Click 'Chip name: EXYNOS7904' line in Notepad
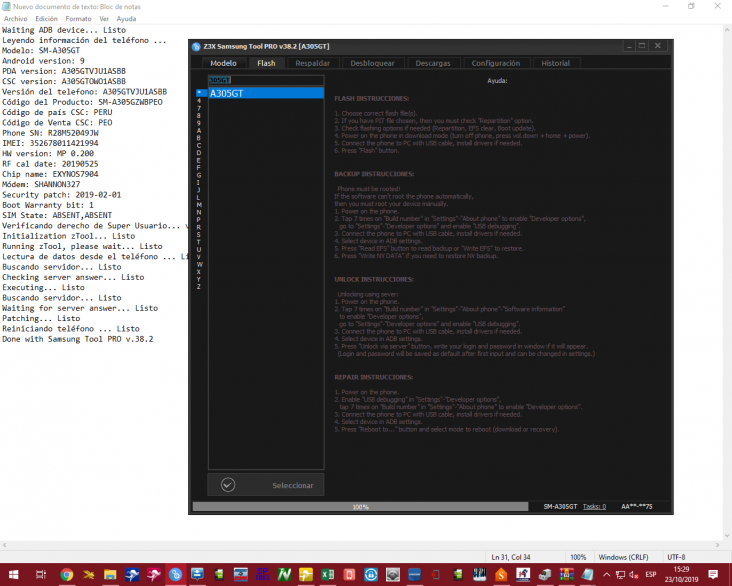The width and height of the screenshot is (732, 586). 50,174
